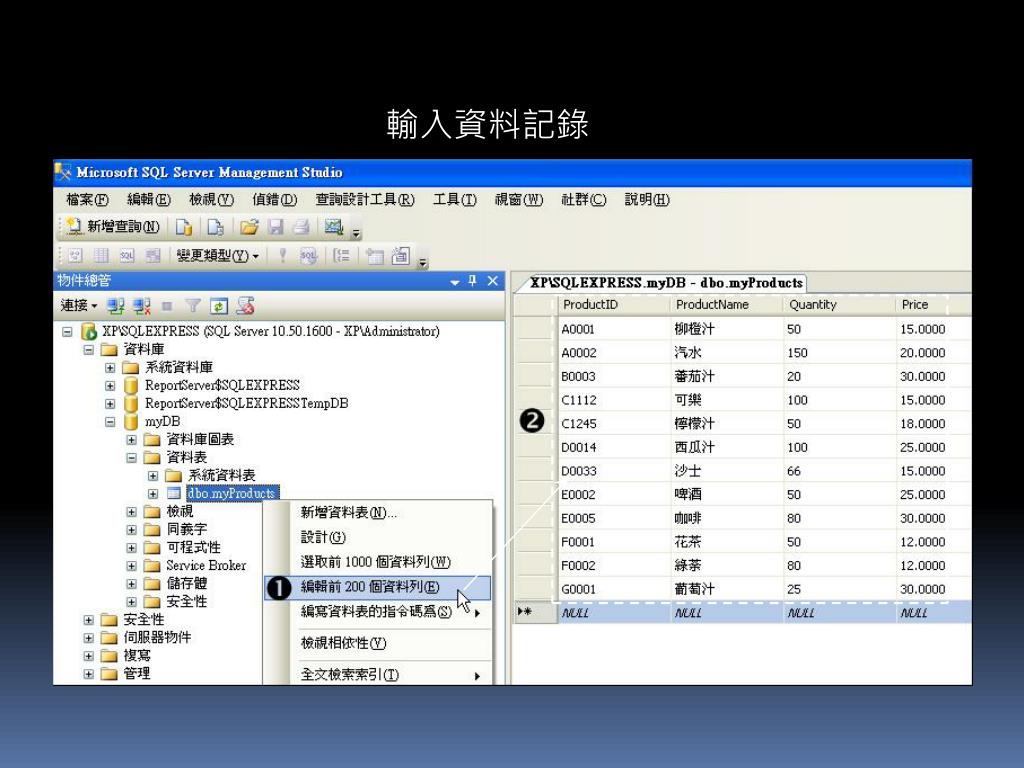This screenshot has width=1024, height=768.
Task: Click the Save floppy disk icon
Action: 276,227
